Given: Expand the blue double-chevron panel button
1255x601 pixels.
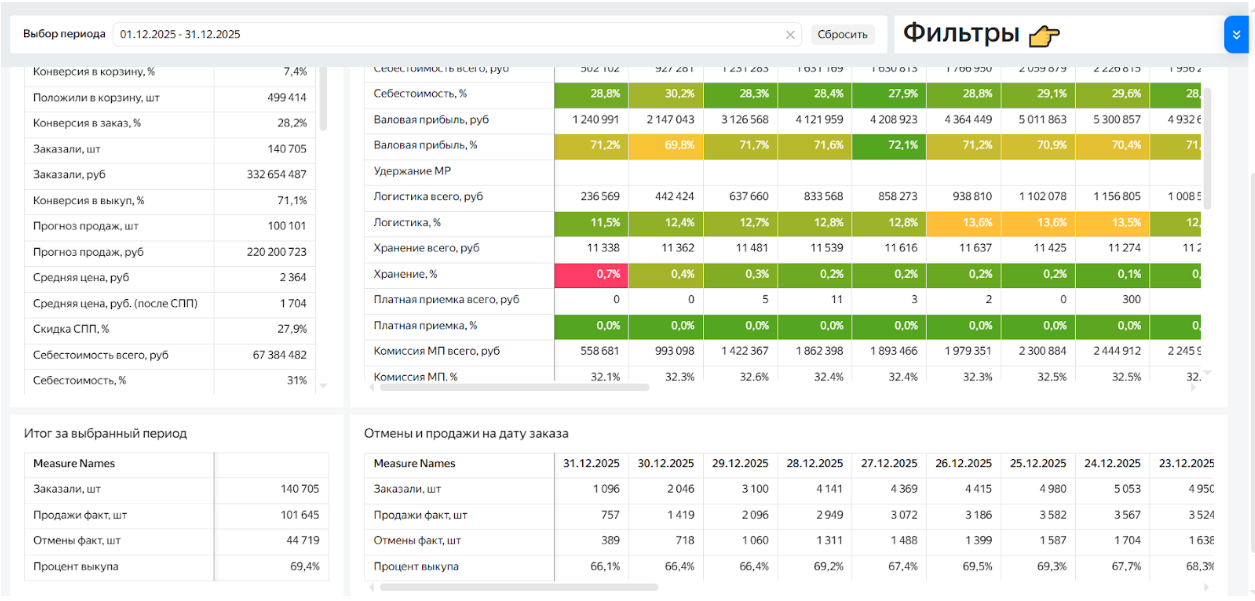Looking at the screenshot, I should 1236,34.
